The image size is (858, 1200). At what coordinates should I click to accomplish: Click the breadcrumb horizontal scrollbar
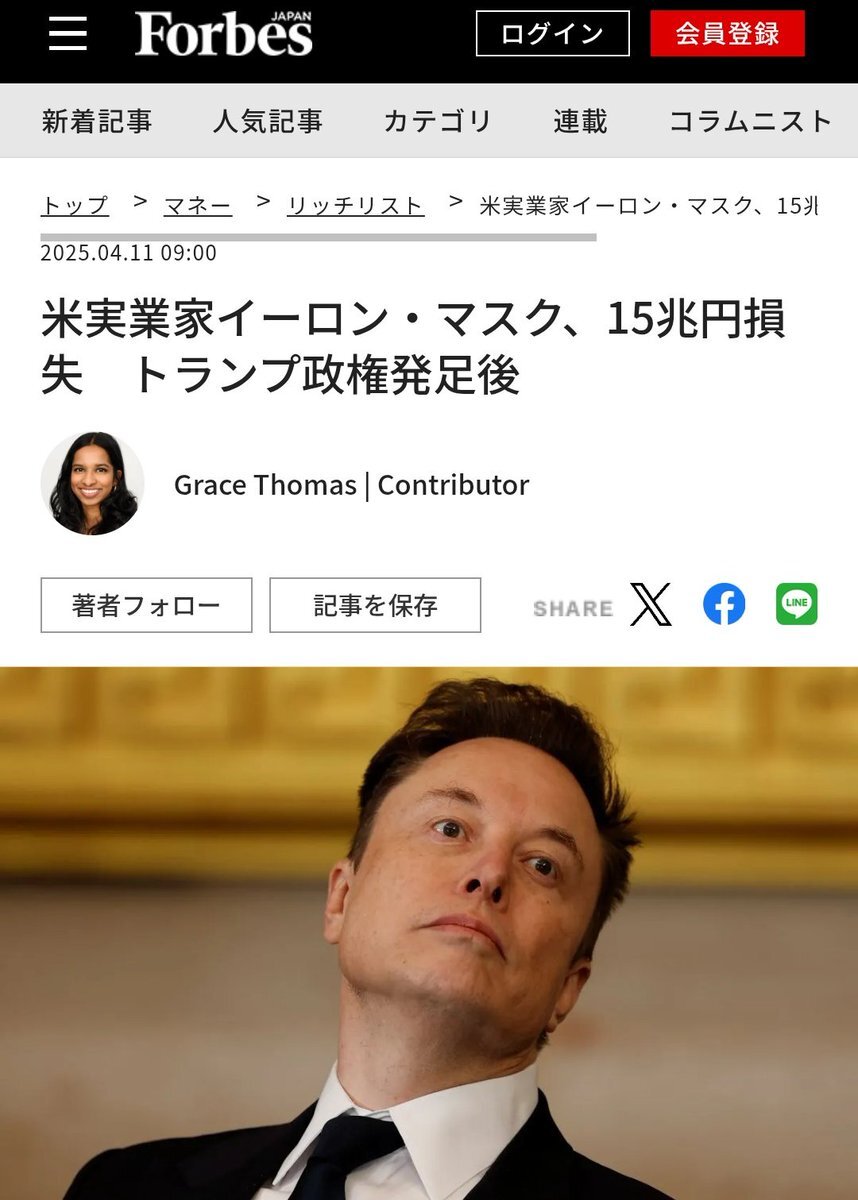318,238
